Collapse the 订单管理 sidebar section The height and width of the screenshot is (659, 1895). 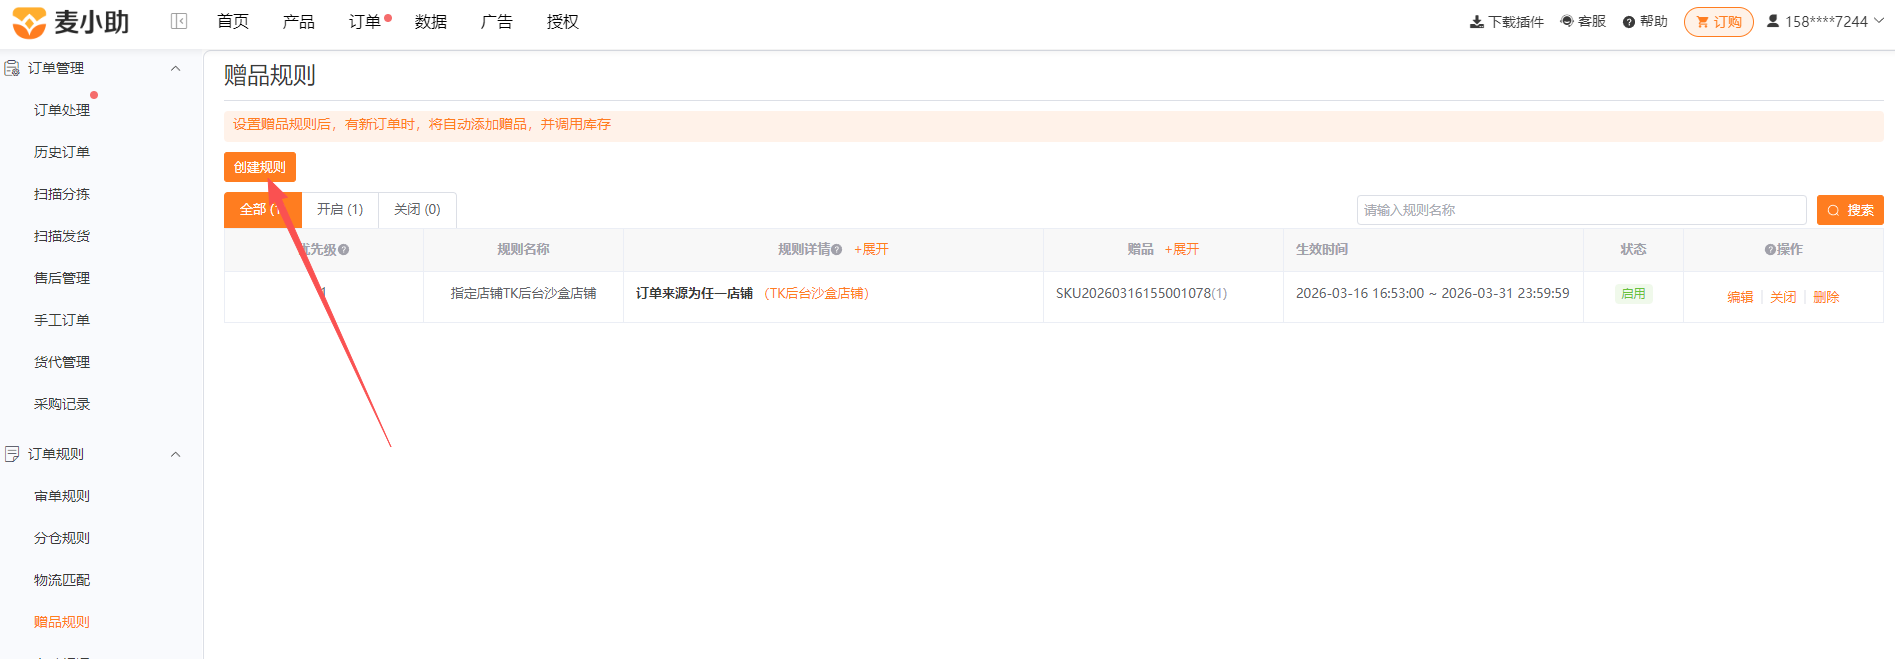pyautogui.click(x=176, y=68)
